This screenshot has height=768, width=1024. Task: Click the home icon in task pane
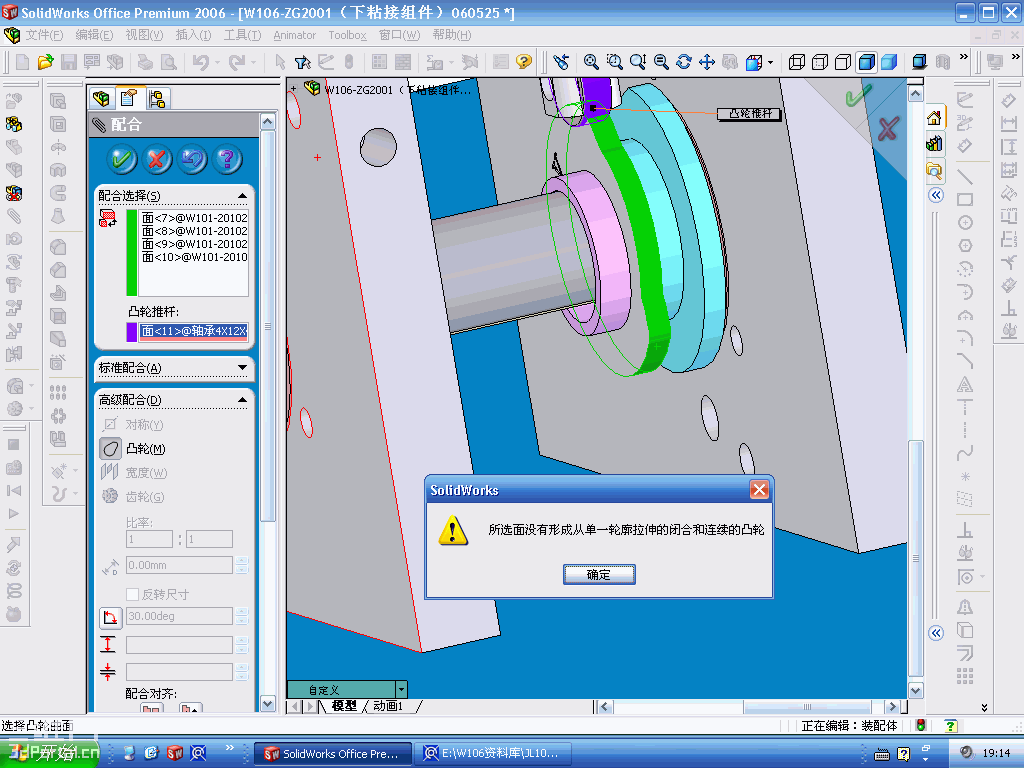tap(935, 118)
